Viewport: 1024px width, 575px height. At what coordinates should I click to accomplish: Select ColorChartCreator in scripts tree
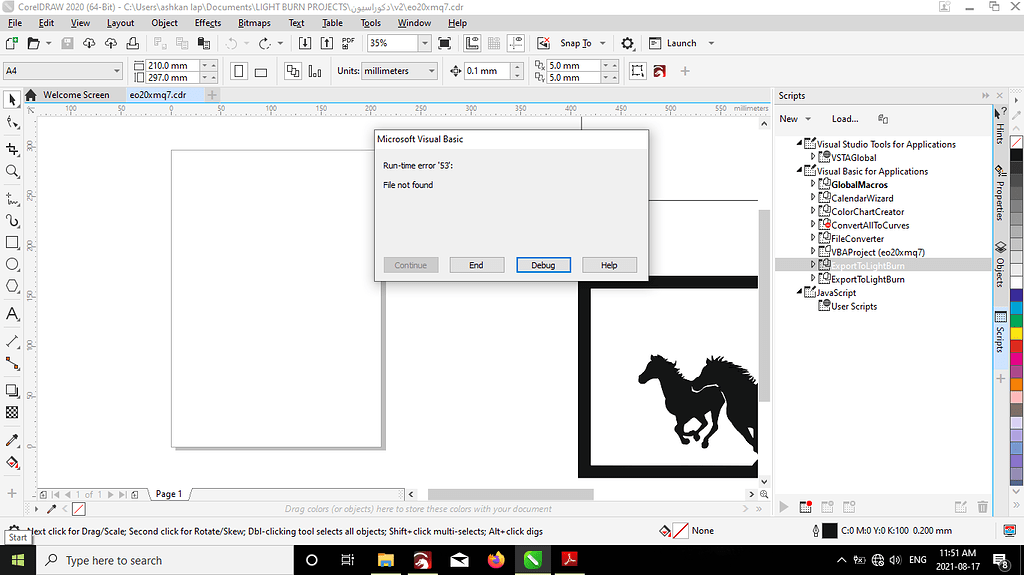(x=867, y=212)
